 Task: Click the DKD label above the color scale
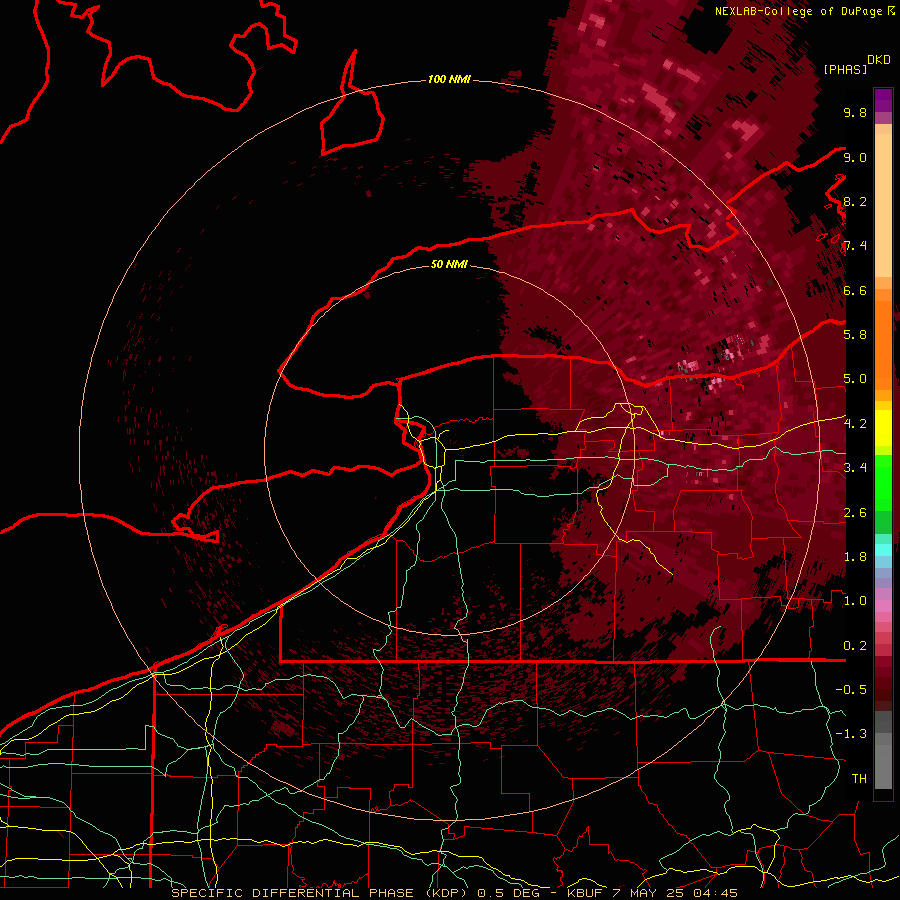(x=879, y=60)
